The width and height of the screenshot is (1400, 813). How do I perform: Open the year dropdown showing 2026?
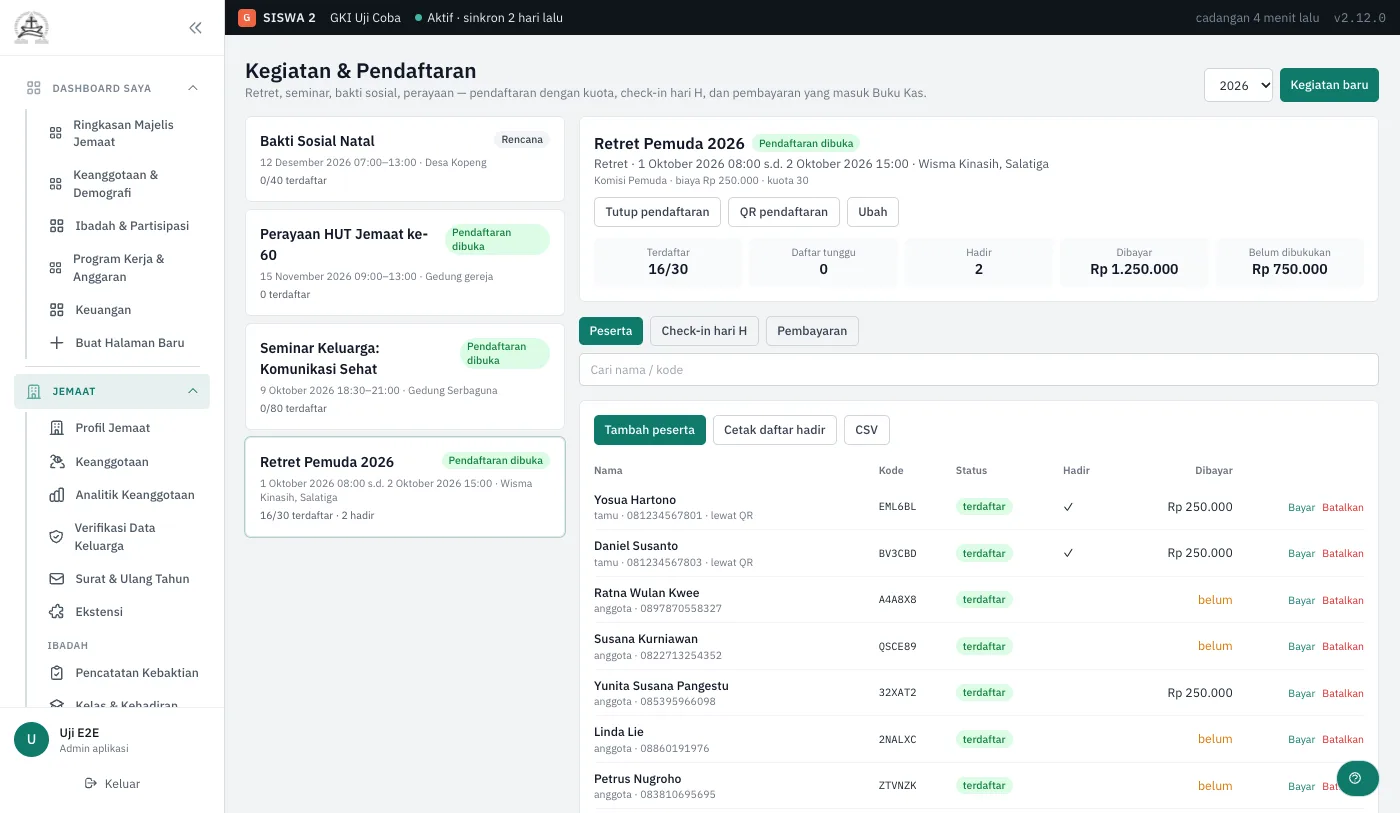point(1238,85)
